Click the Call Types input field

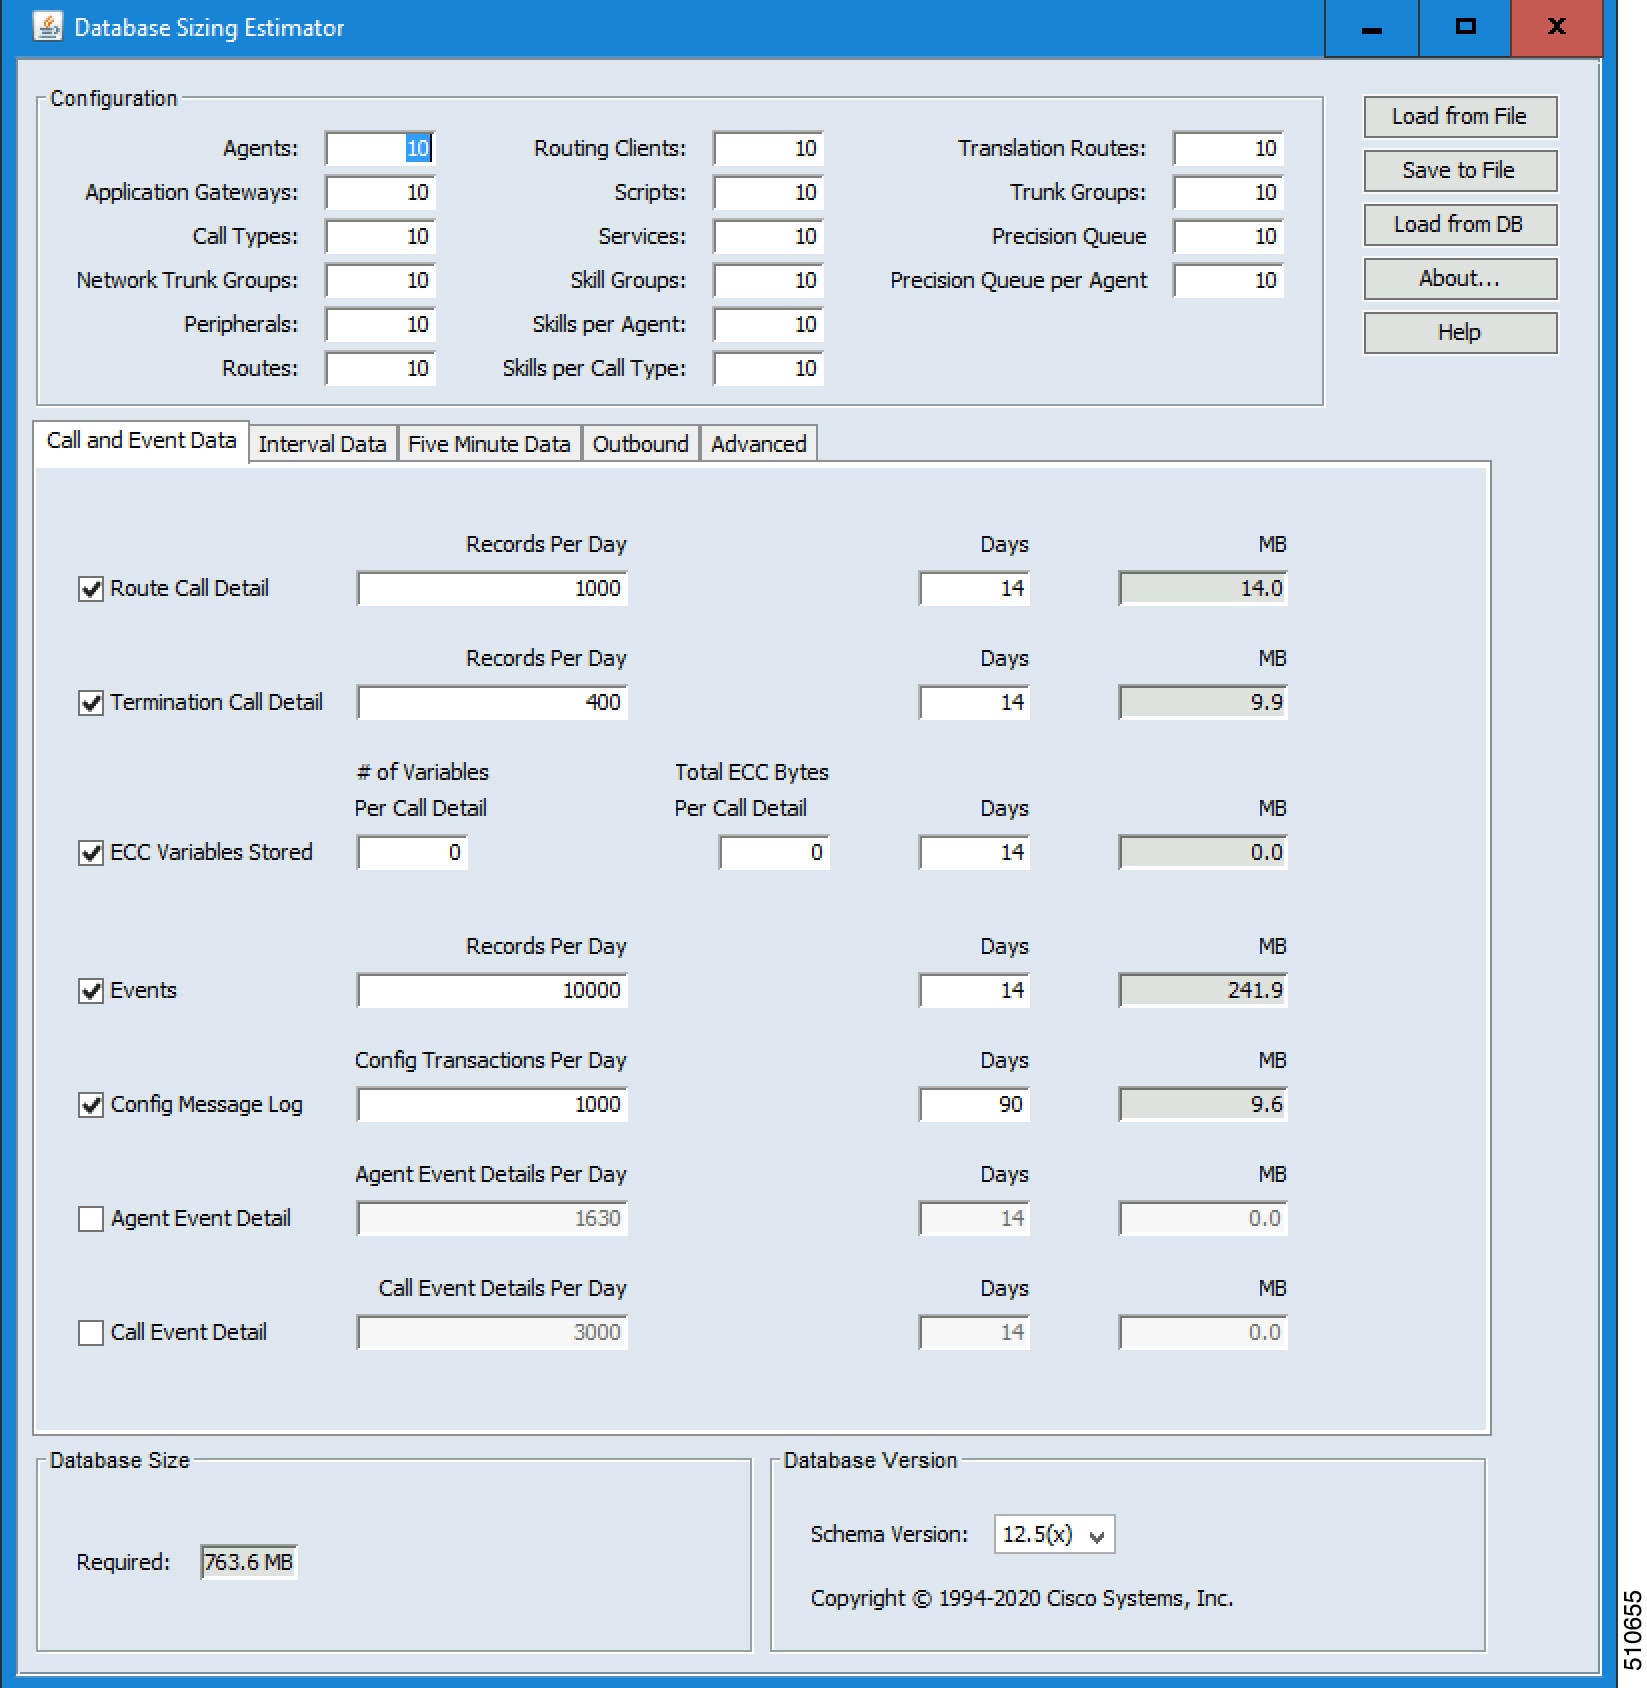tap(380, 237)
